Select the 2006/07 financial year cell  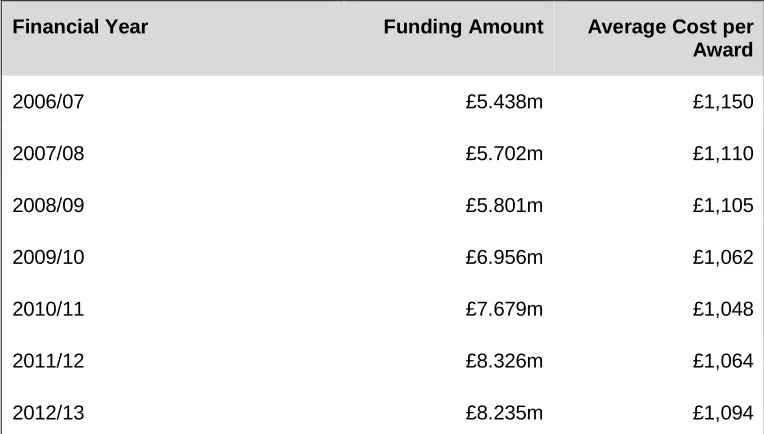48,102
